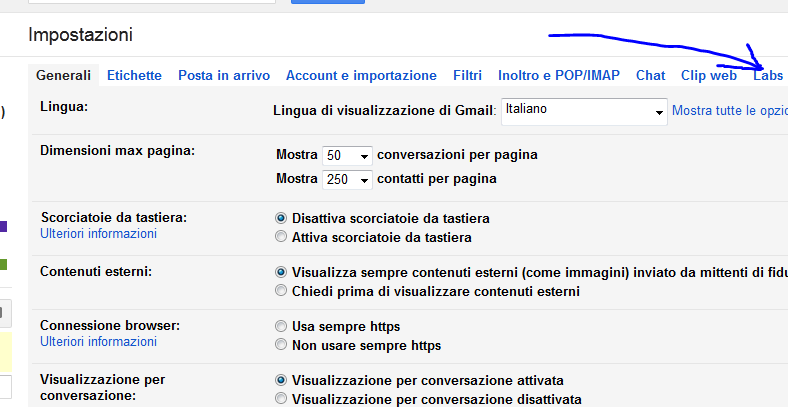This screenshot has height=407, width=788.
Task: Select the Inoltro e POP/IMAP tab
Action: click(x=558, y=75)
